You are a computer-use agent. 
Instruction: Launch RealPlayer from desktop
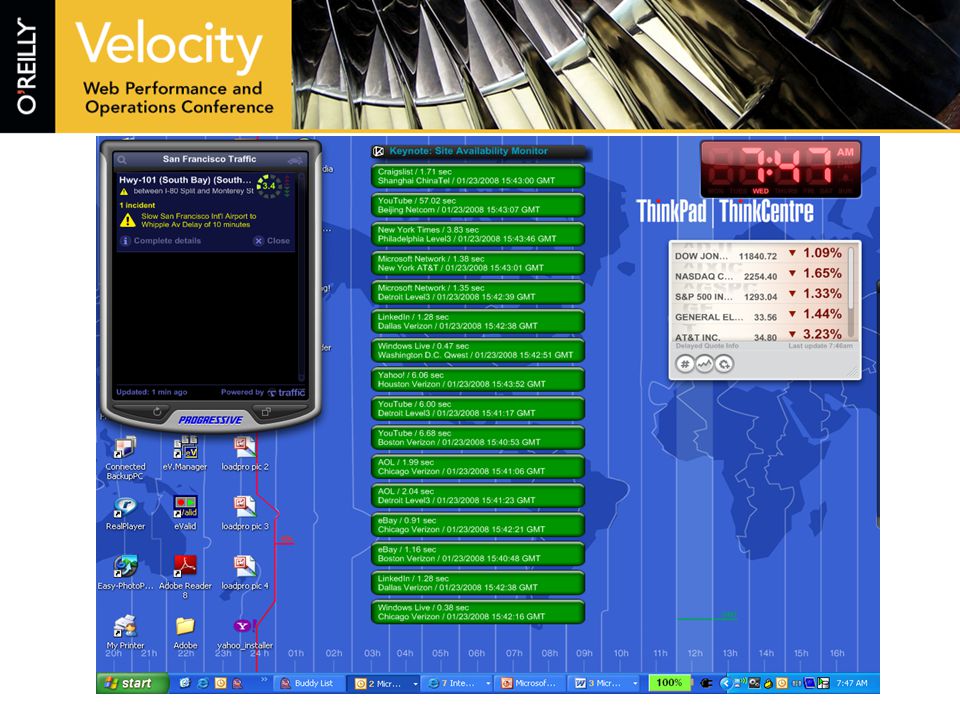coord(125,513)
